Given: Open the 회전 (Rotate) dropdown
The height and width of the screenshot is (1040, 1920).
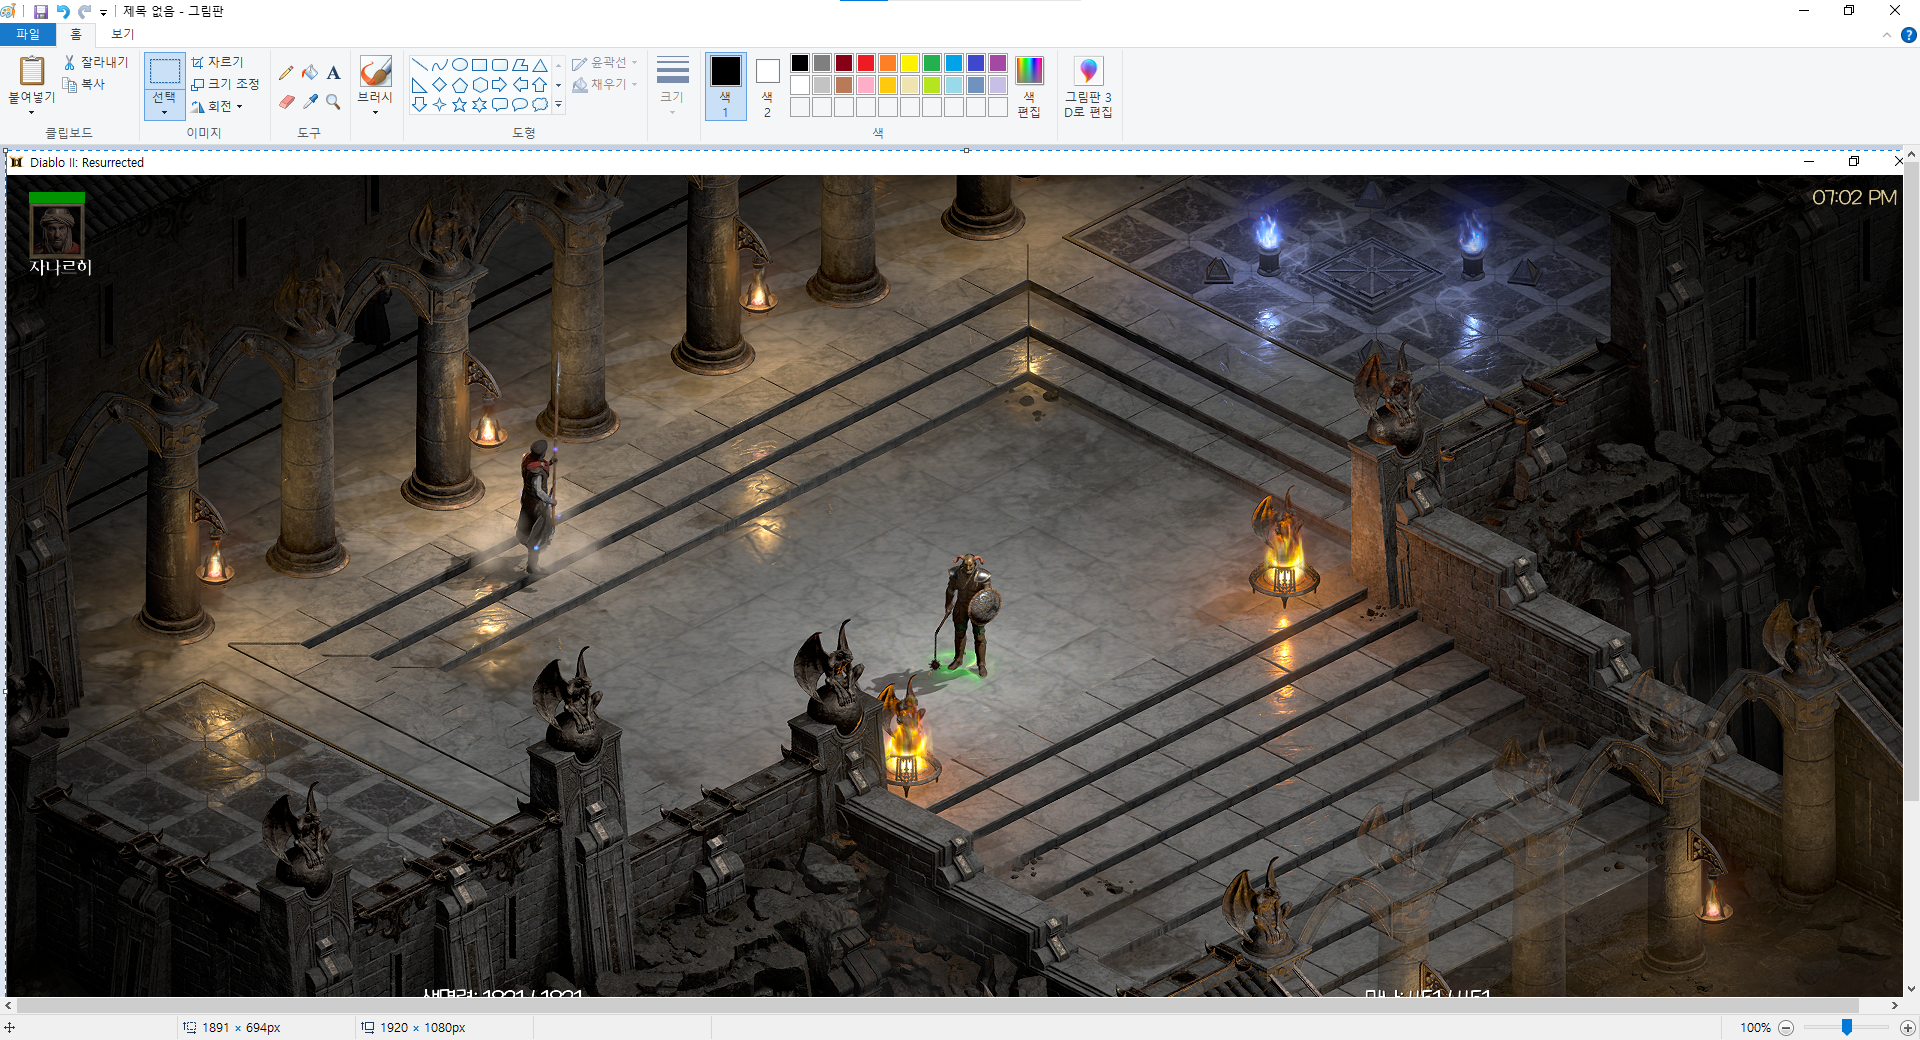Looking at the screenshot, I should click(218, 106).
